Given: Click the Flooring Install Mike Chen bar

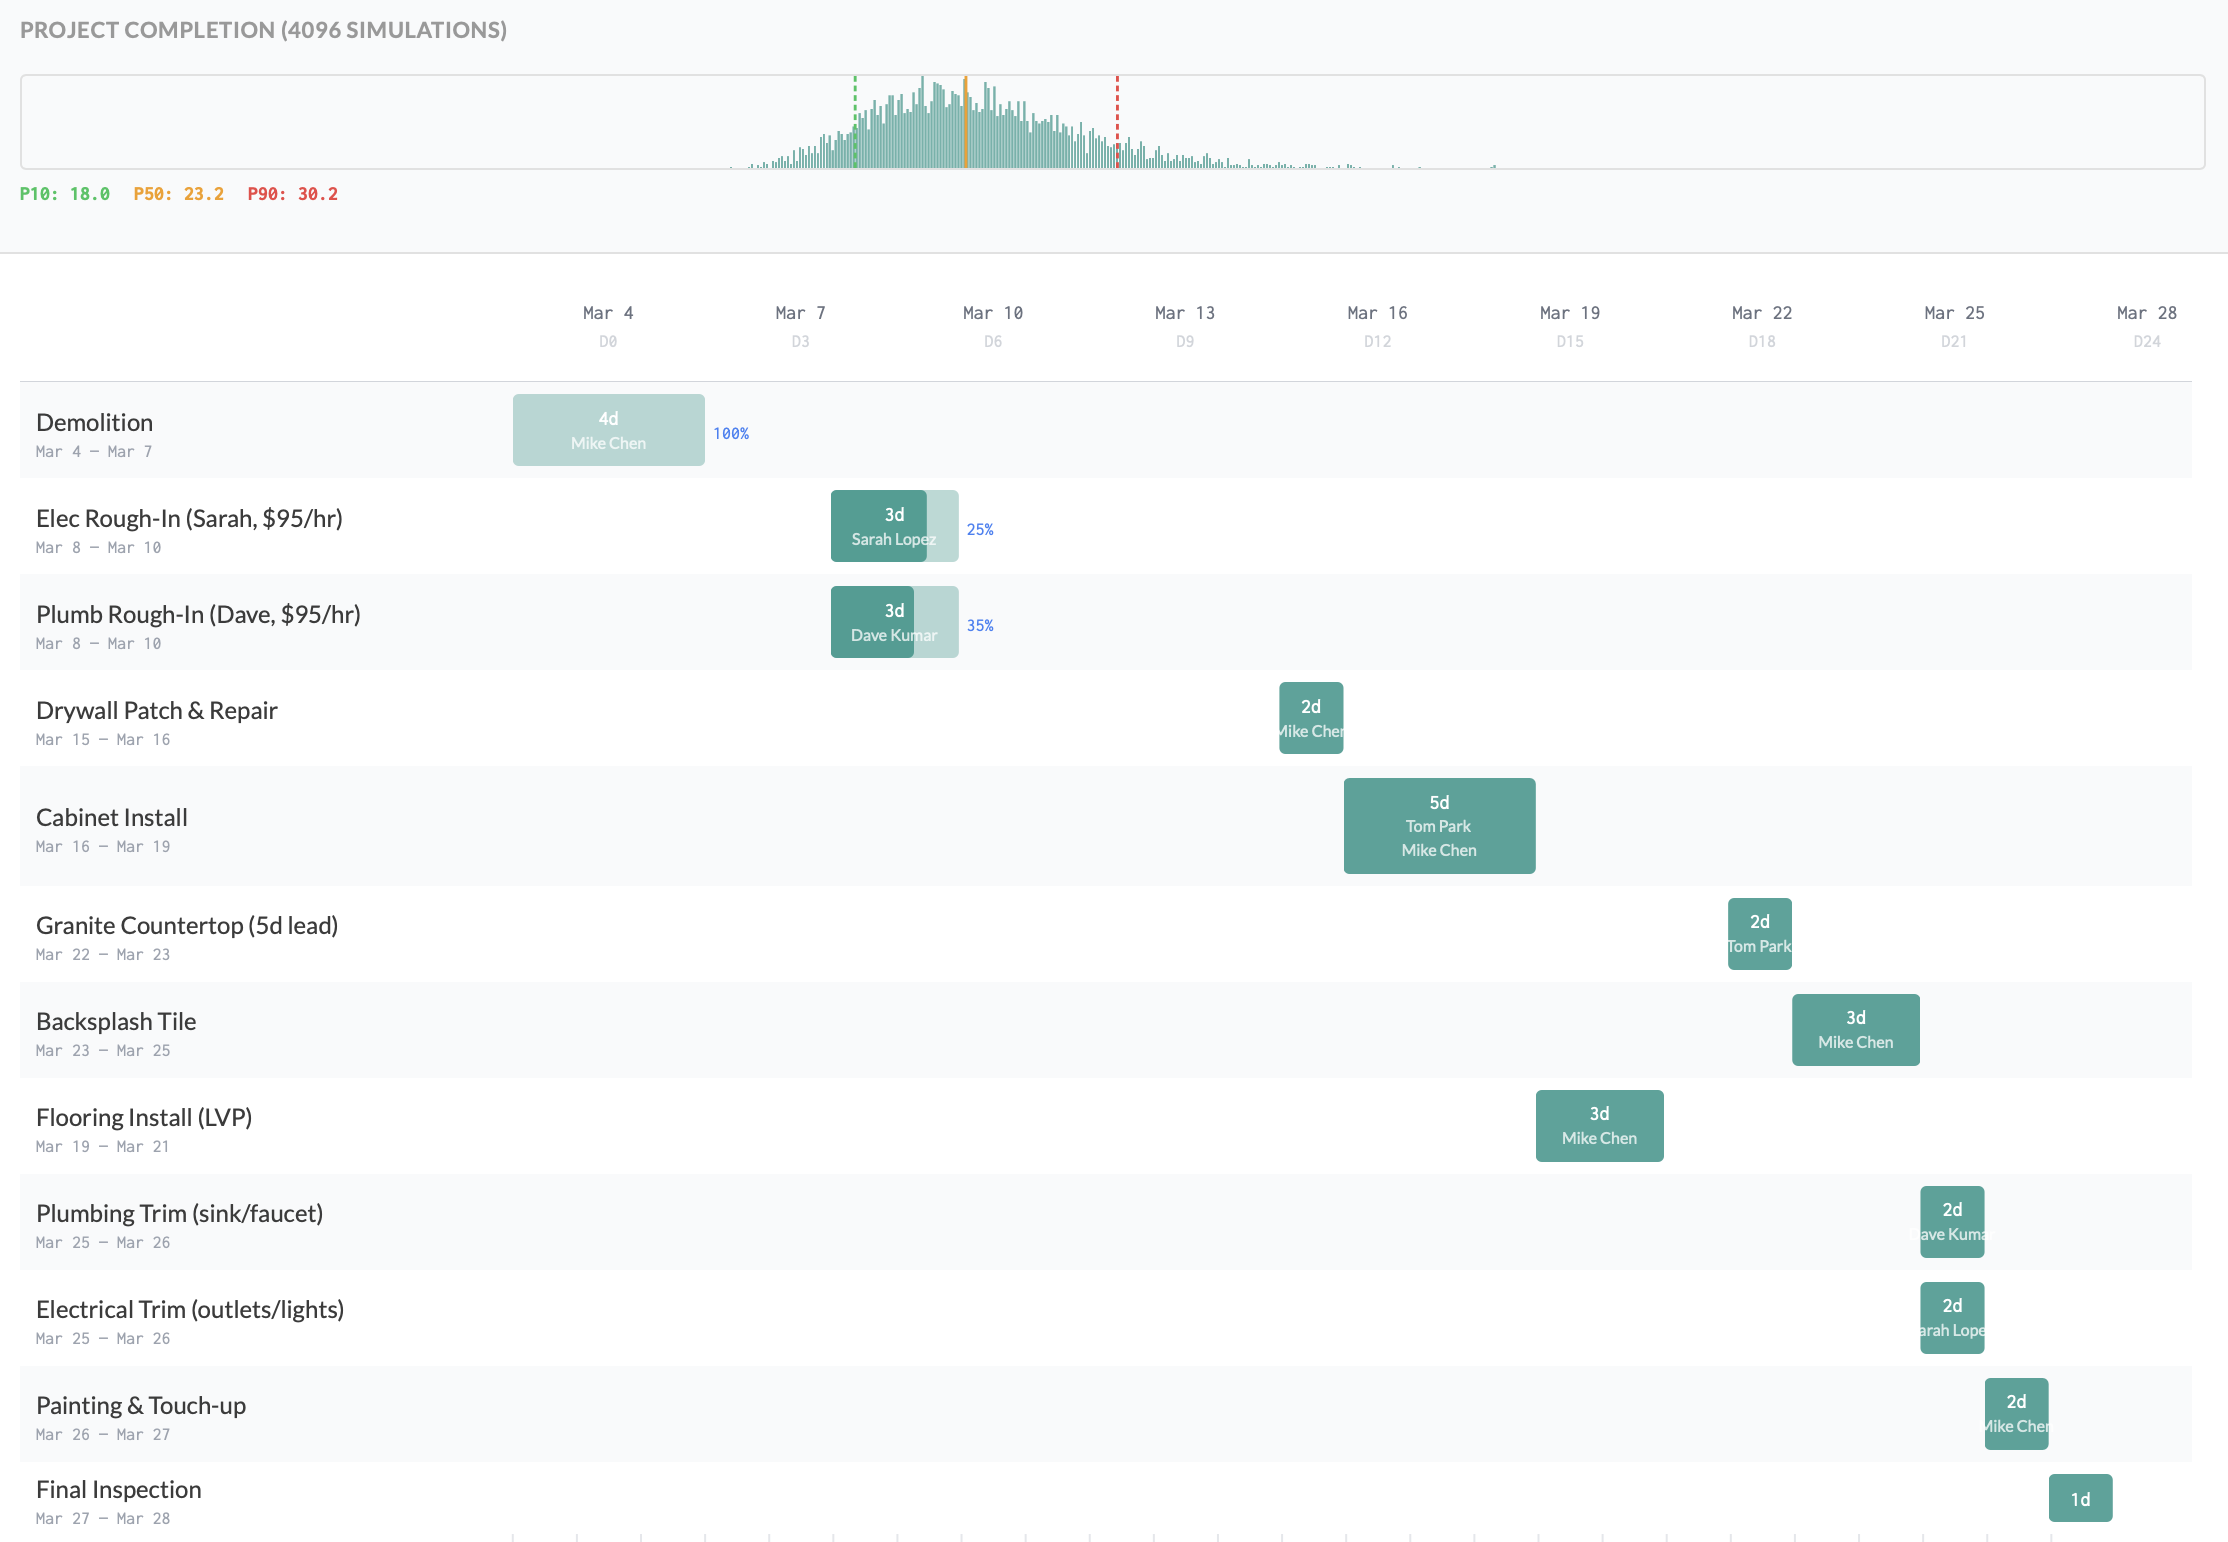Looking at the screenshot, I should tap(1598, 1125).
